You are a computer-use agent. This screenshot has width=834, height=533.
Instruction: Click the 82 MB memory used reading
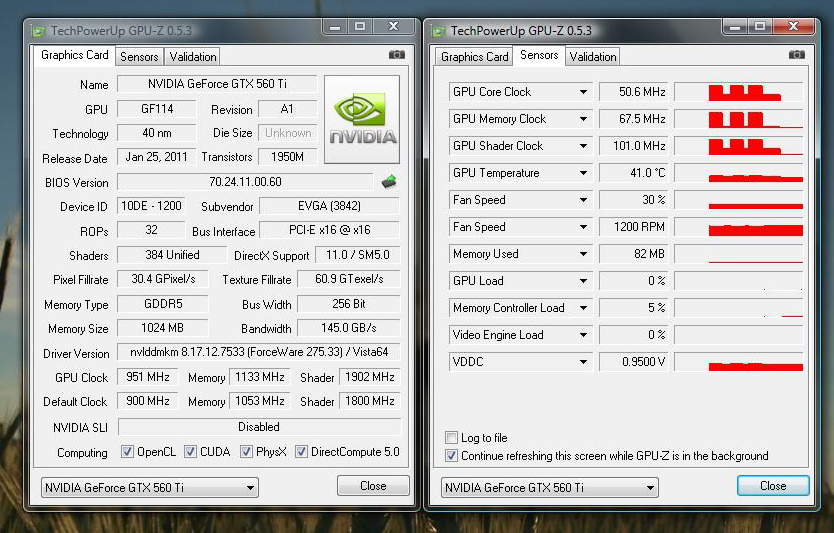pyautogui.click(x=633, y=254)
